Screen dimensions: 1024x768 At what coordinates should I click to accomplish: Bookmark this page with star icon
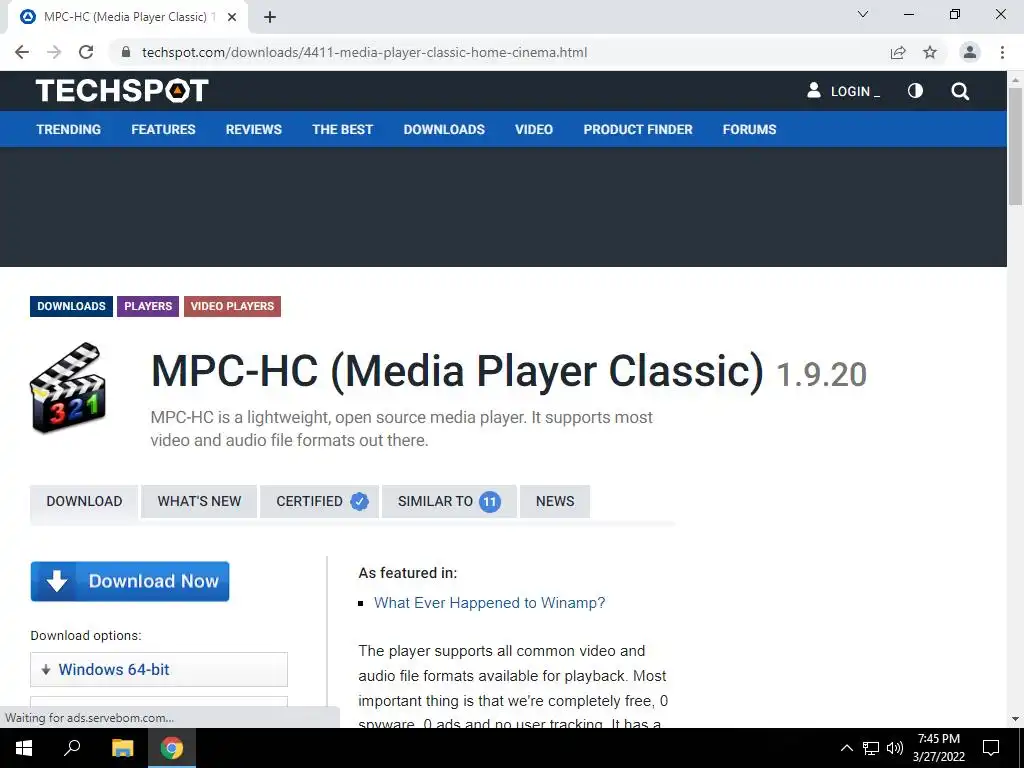point(930,52)
